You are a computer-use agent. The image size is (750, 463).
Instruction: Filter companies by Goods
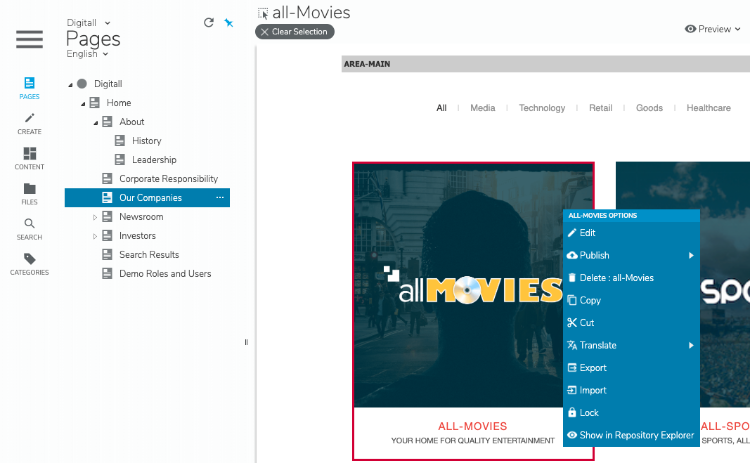pyautogui.click(x=649, y=108)
